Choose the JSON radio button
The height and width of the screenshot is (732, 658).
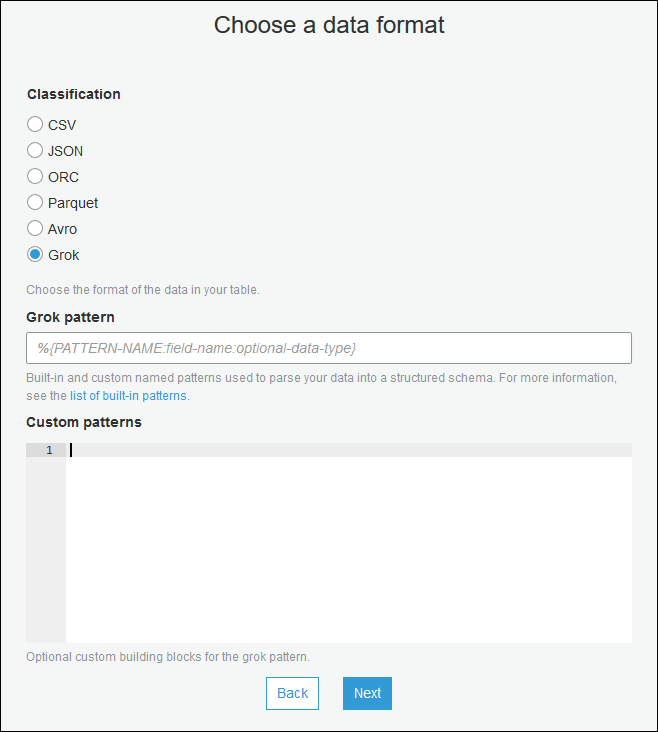pos(35,151)
